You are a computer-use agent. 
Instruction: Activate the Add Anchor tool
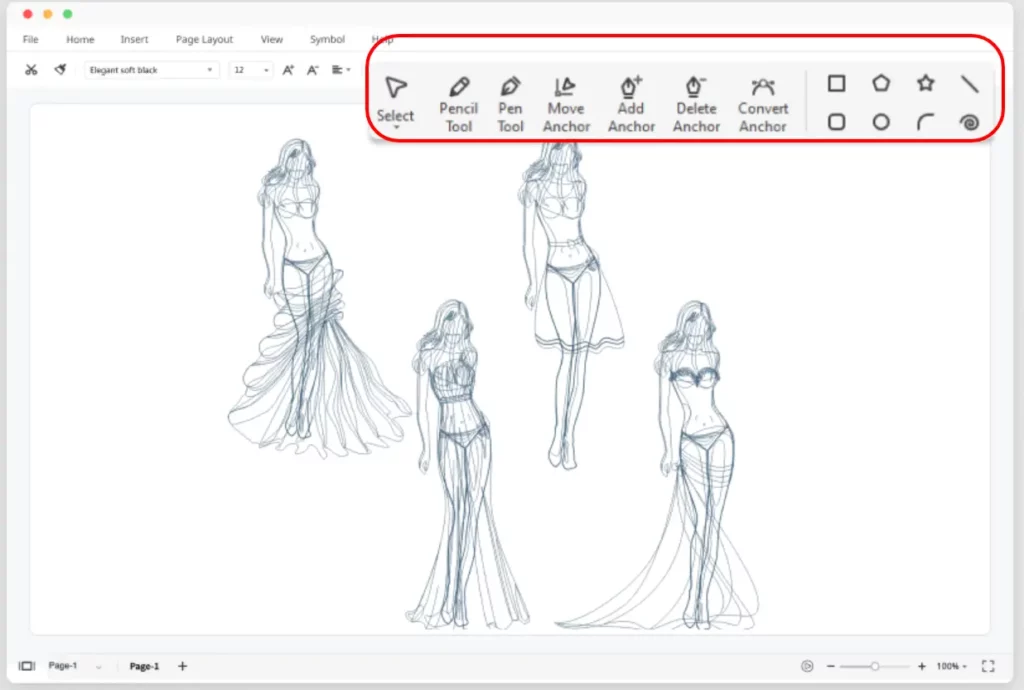coord(631,104)
